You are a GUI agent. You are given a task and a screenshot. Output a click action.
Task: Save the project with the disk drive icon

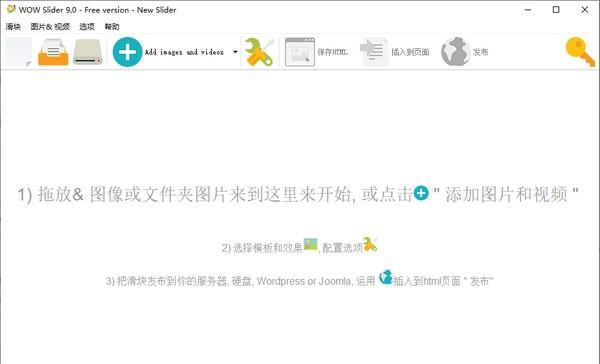(x=88, y=52)
